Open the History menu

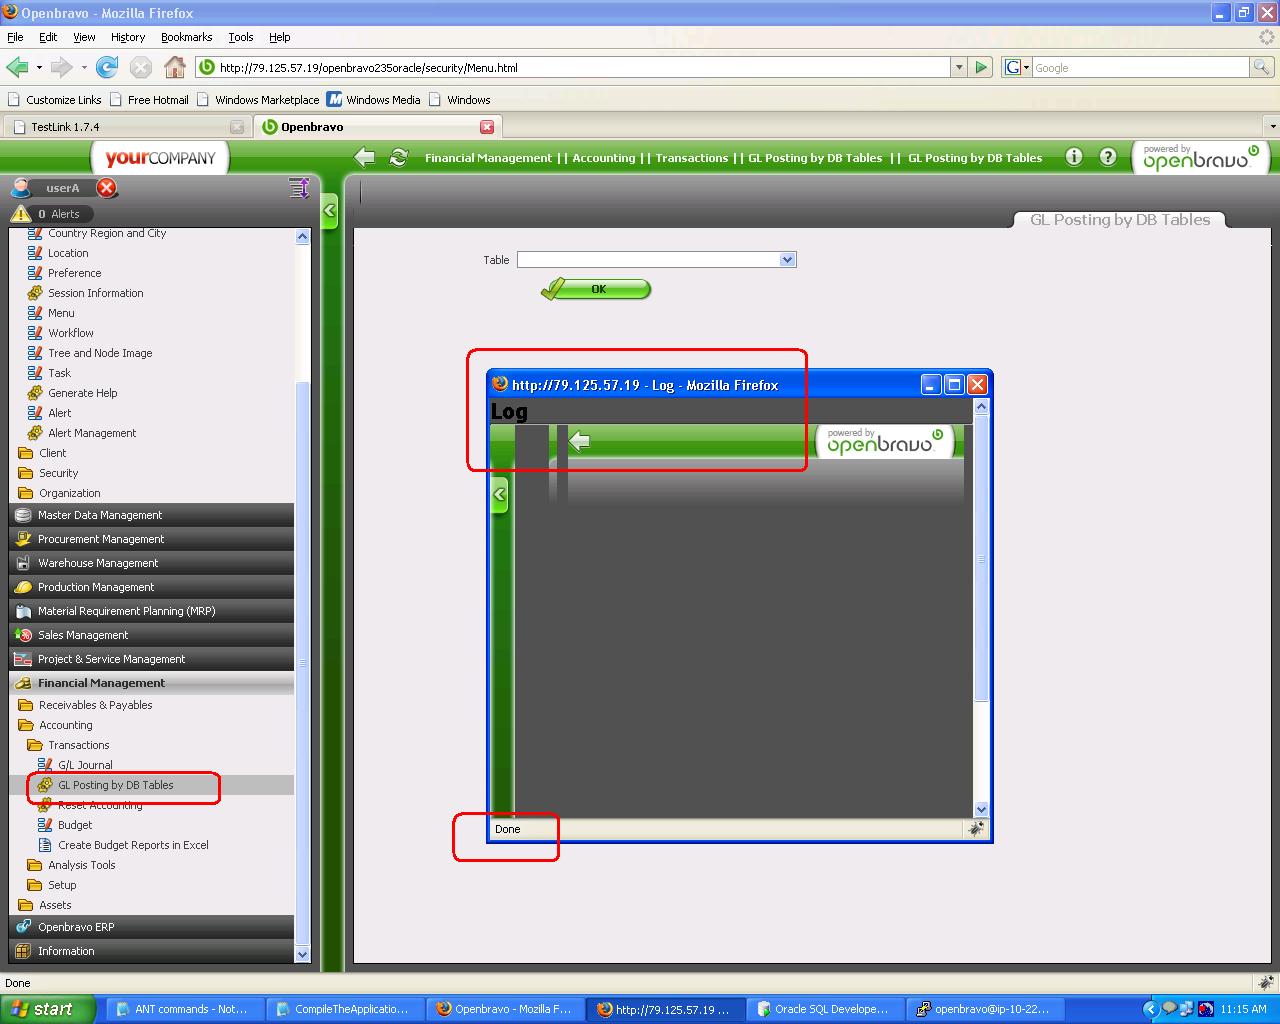[128, 37]
